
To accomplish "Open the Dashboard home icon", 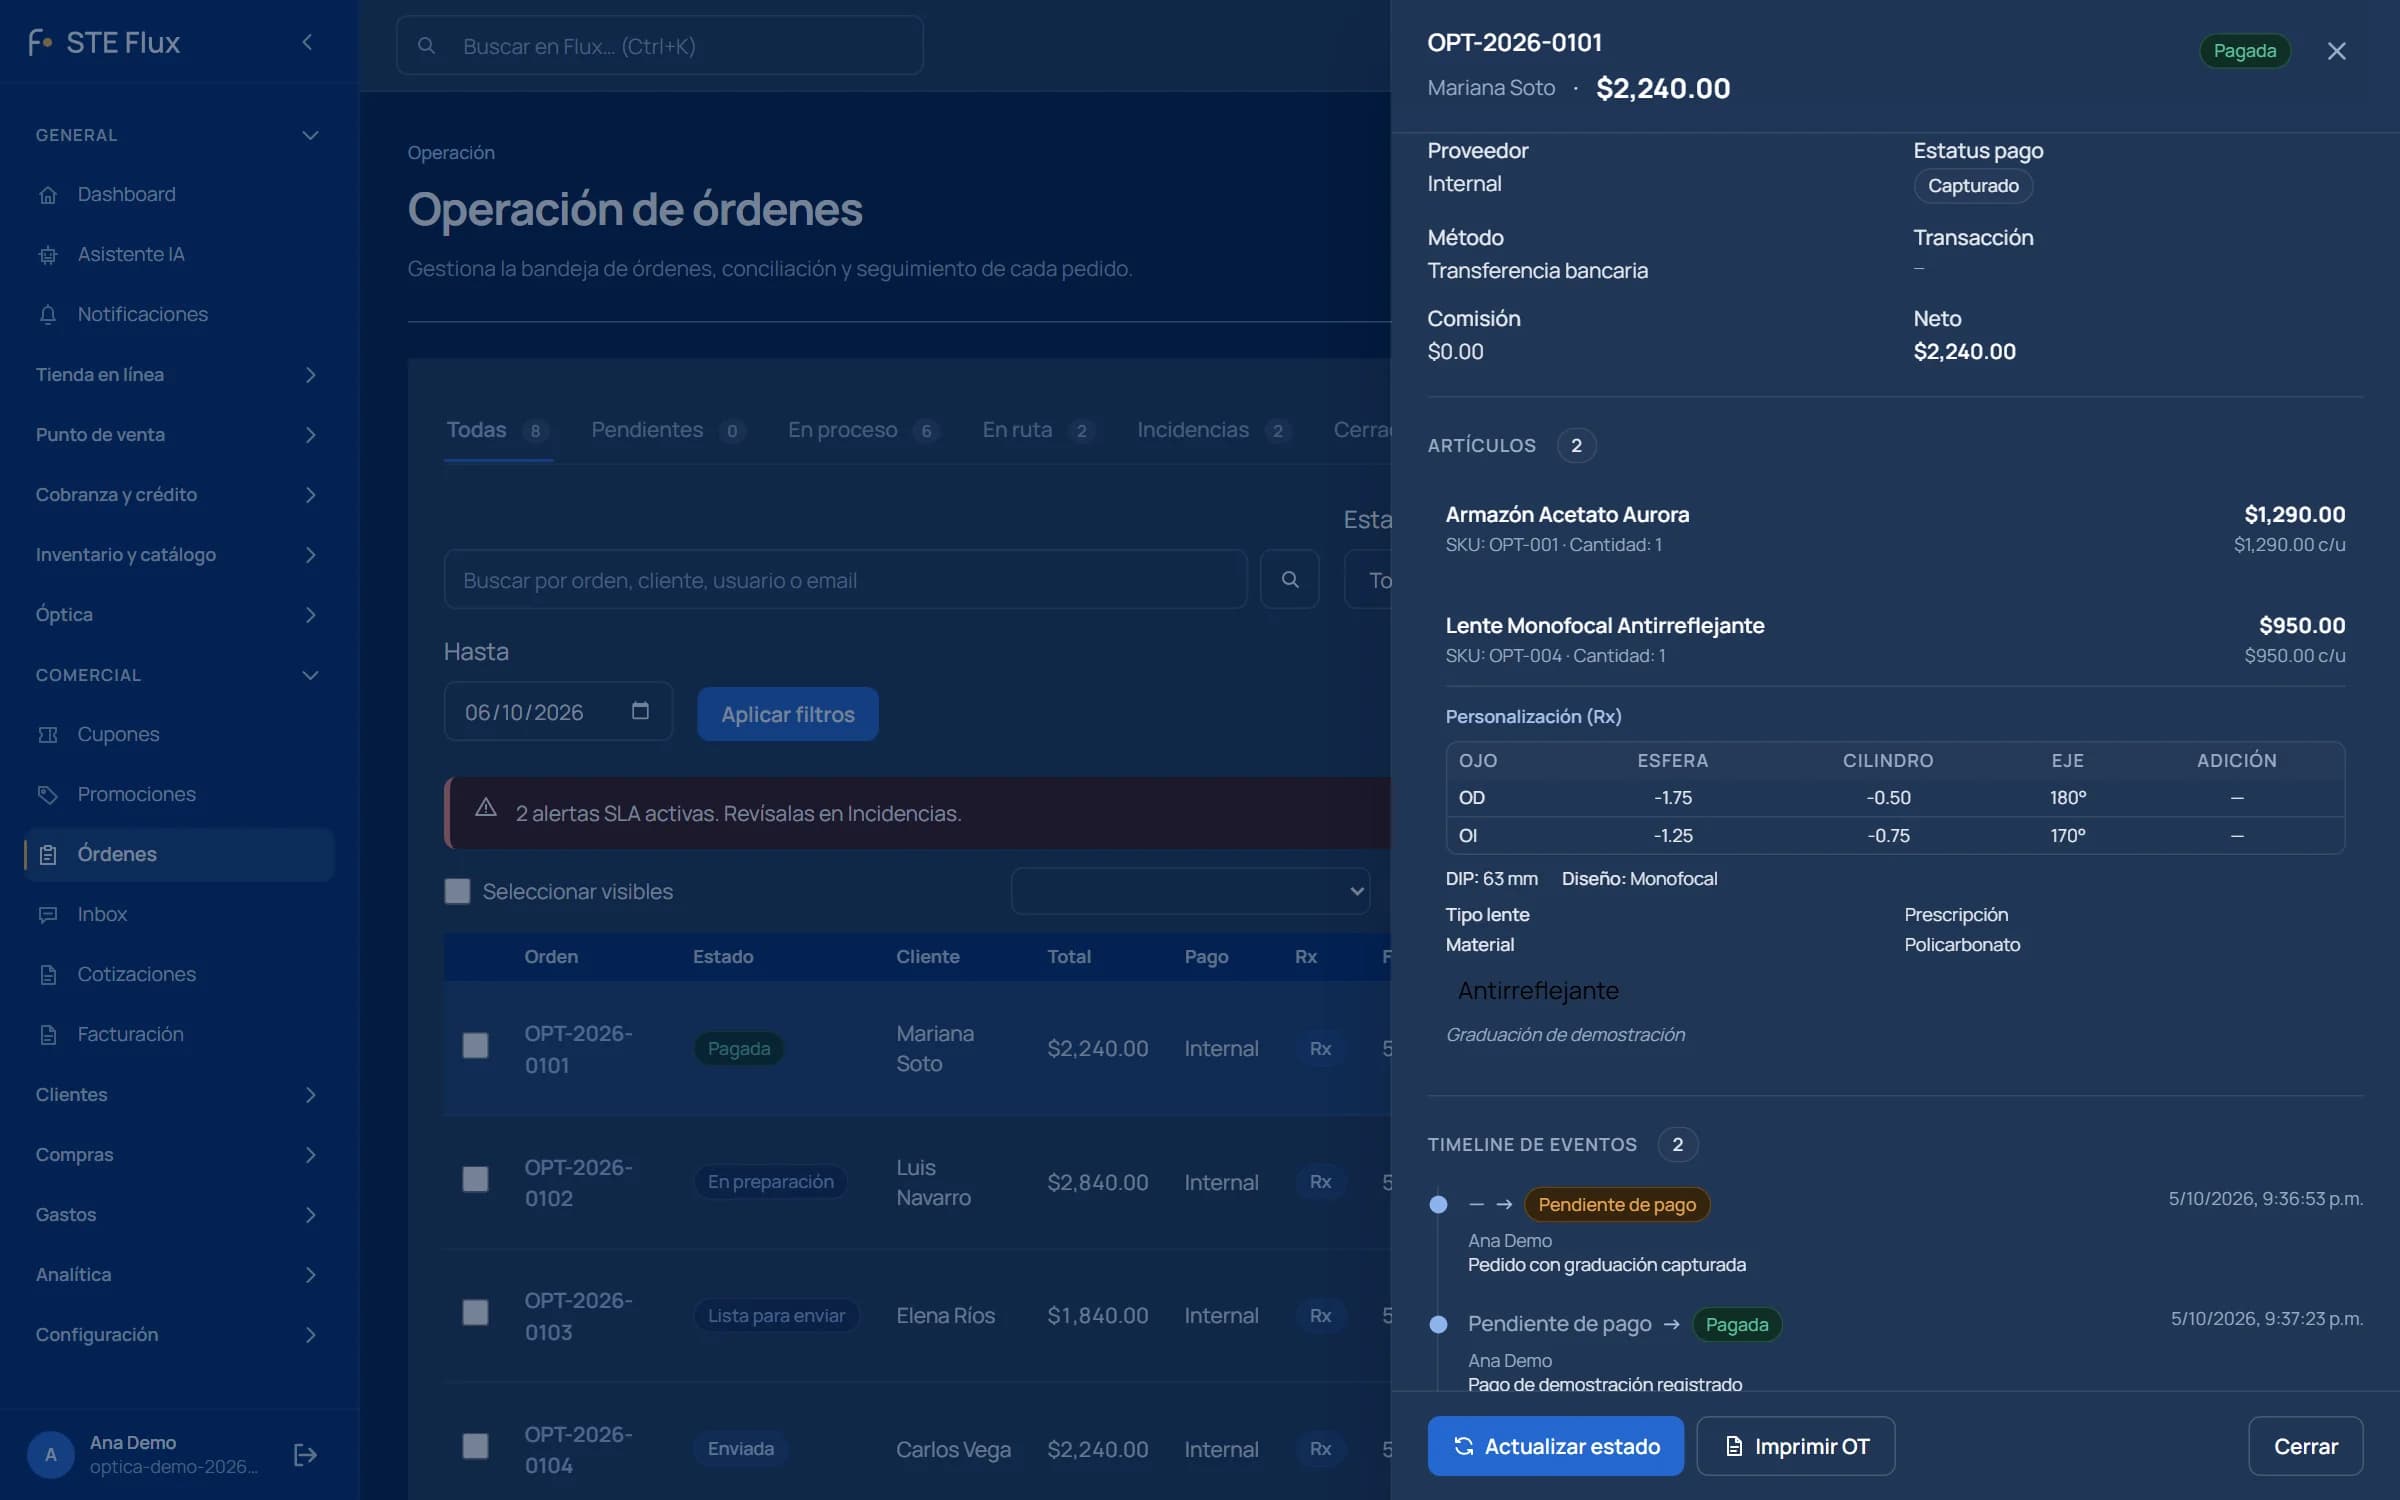I will (x=48, y=195).
